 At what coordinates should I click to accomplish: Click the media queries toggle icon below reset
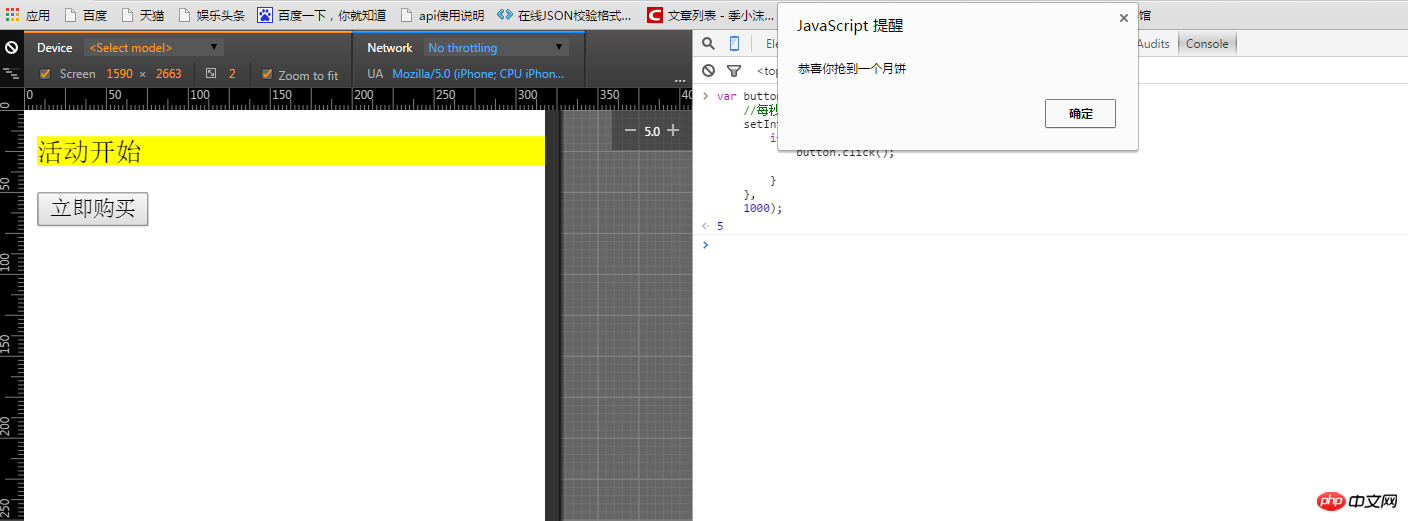11,74
